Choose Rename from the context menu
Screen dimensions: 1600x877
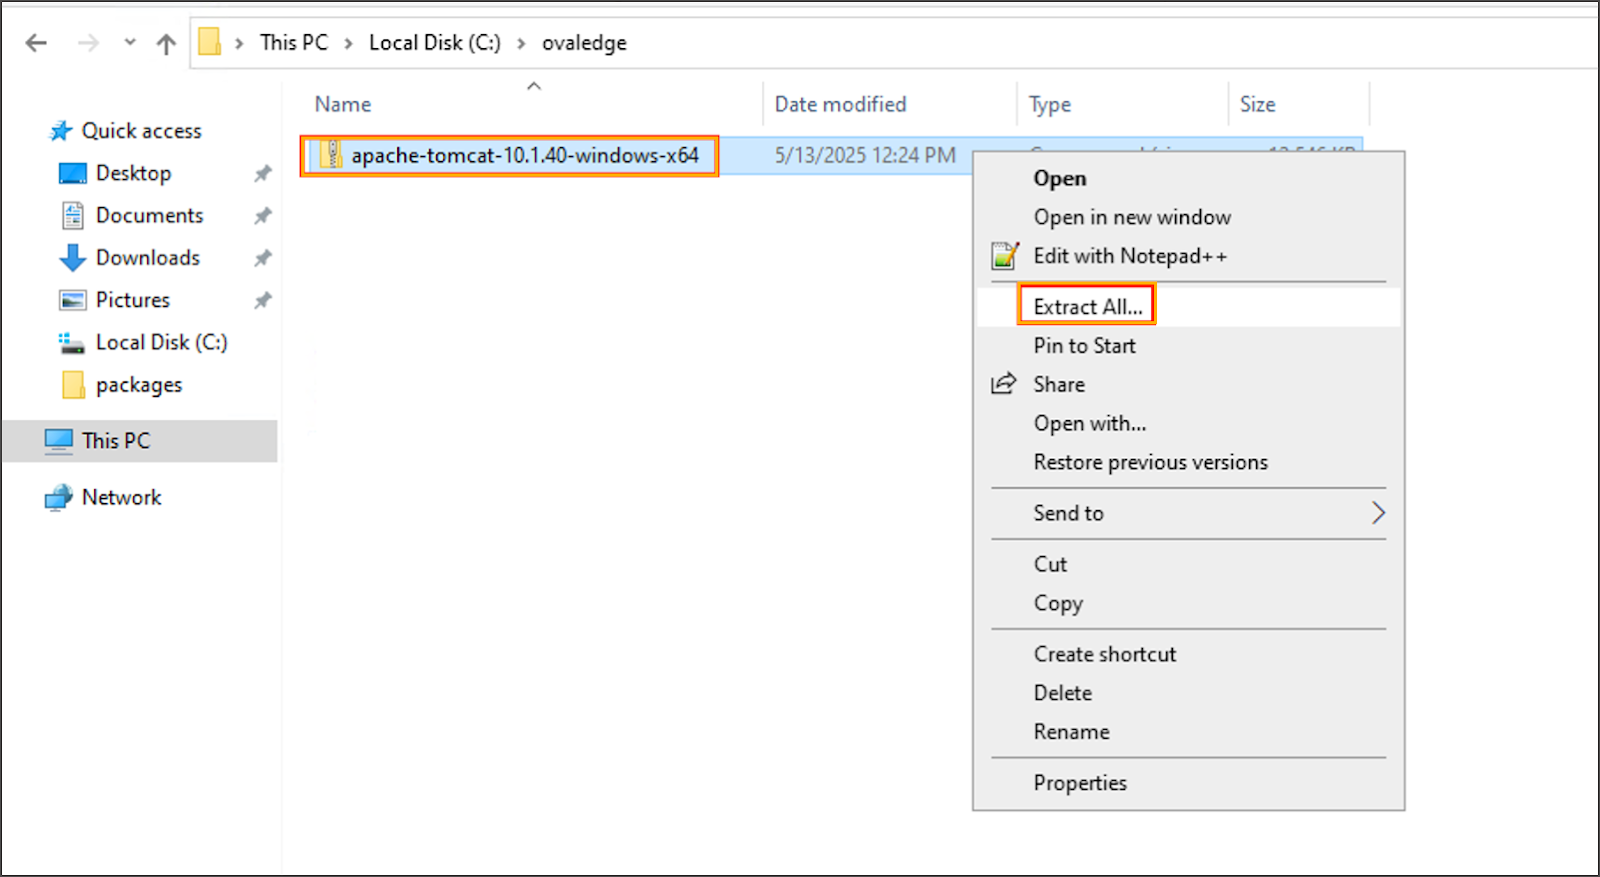[x=1071, y=732]
